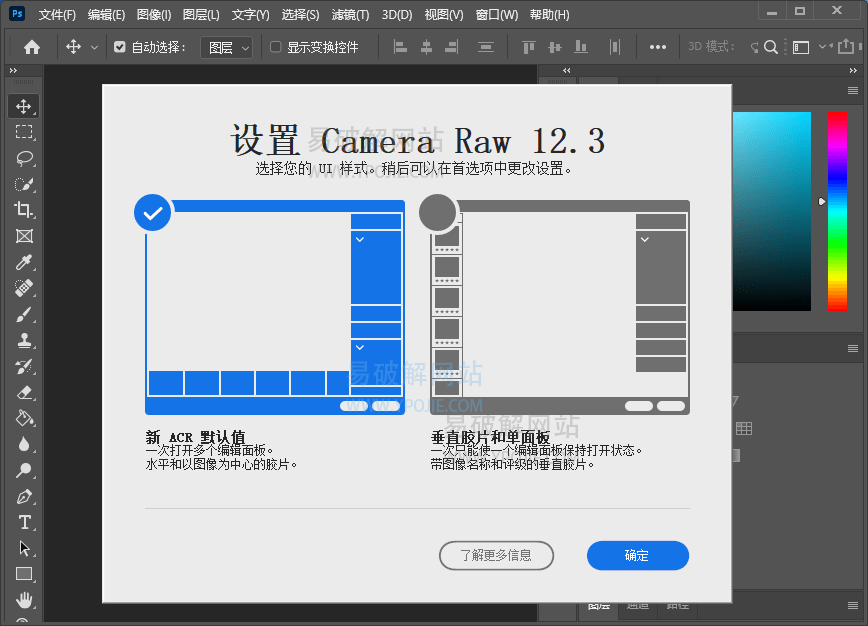Select the Move tool

[23, 105]
